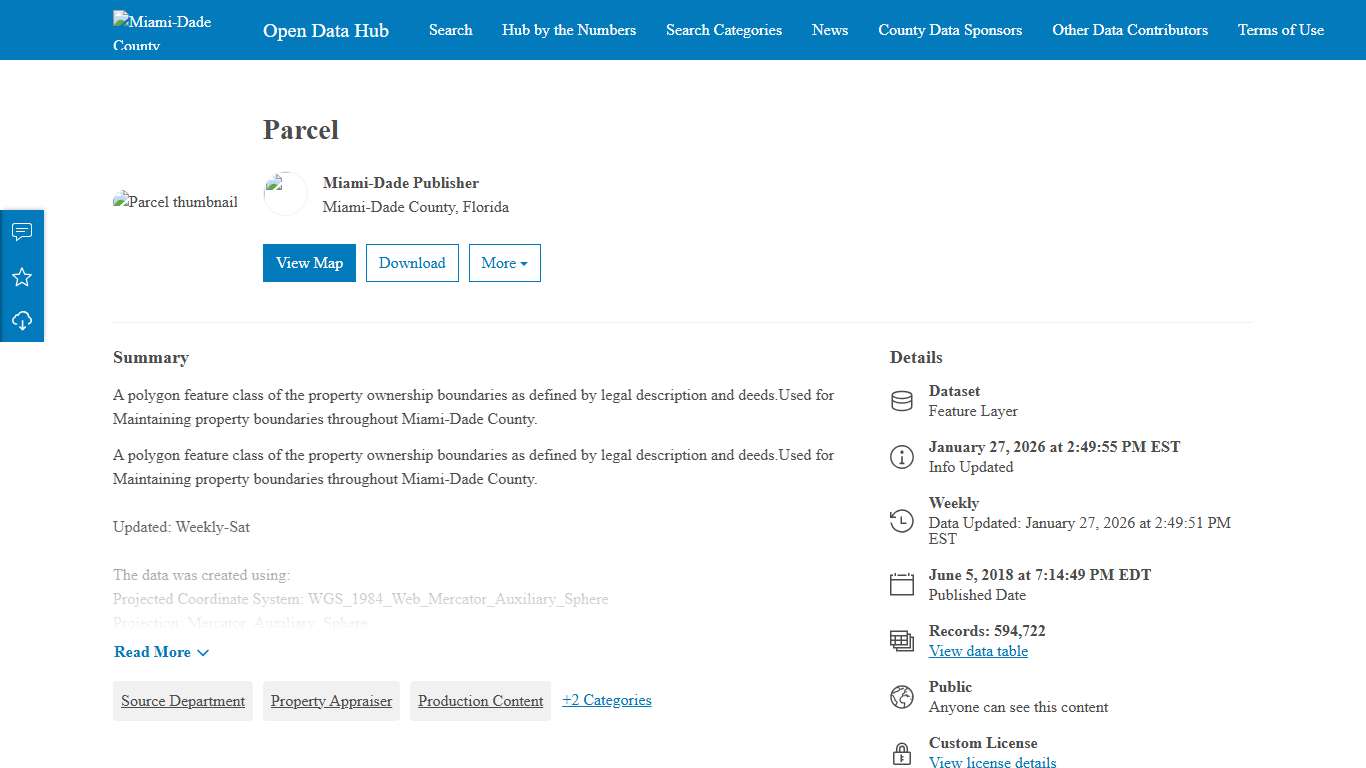Click the calendar icon beside Published Date
Viewport: 1366px width, 768px height.
click(x=901, y=584)
